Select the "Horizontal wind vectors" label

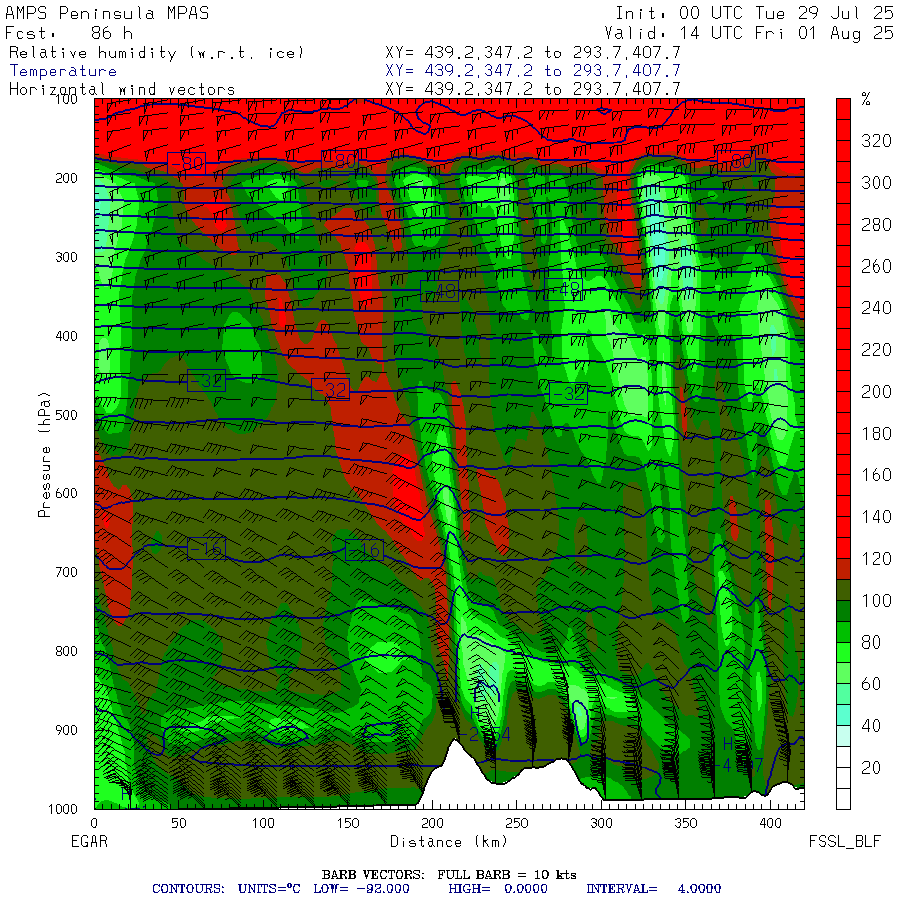coord(122,90)
